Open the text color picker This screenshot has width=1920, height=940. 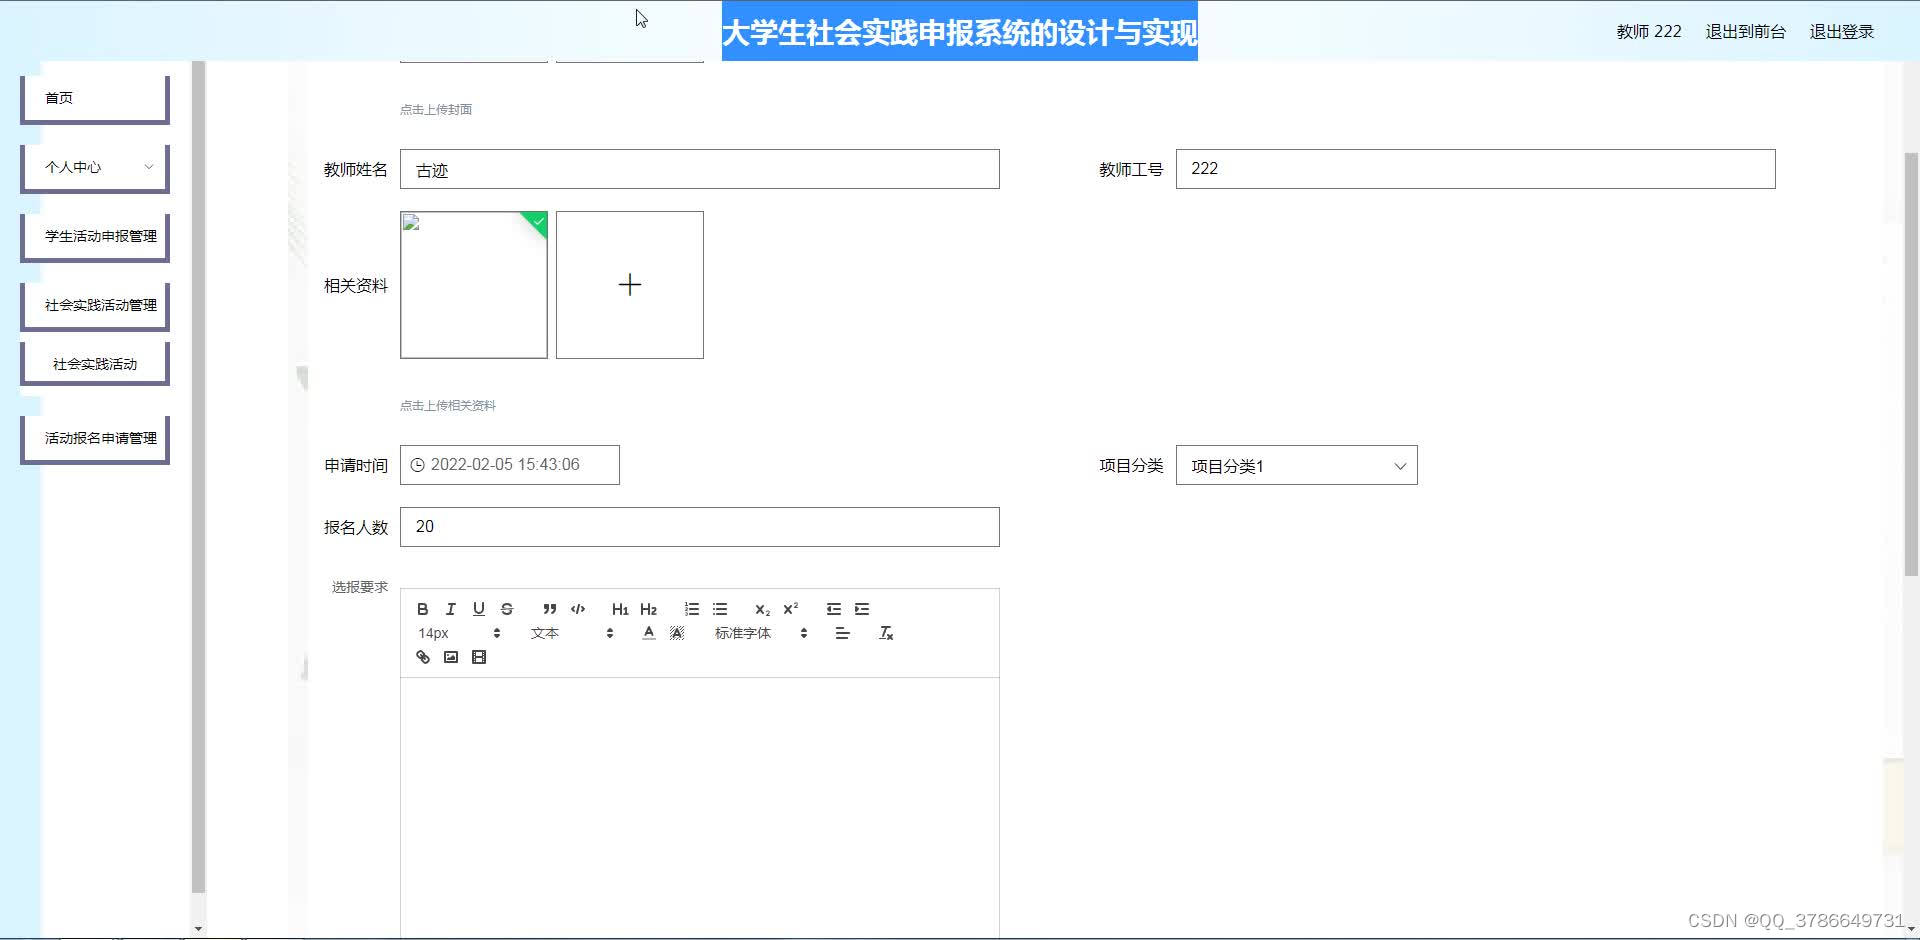pos(649,633)
